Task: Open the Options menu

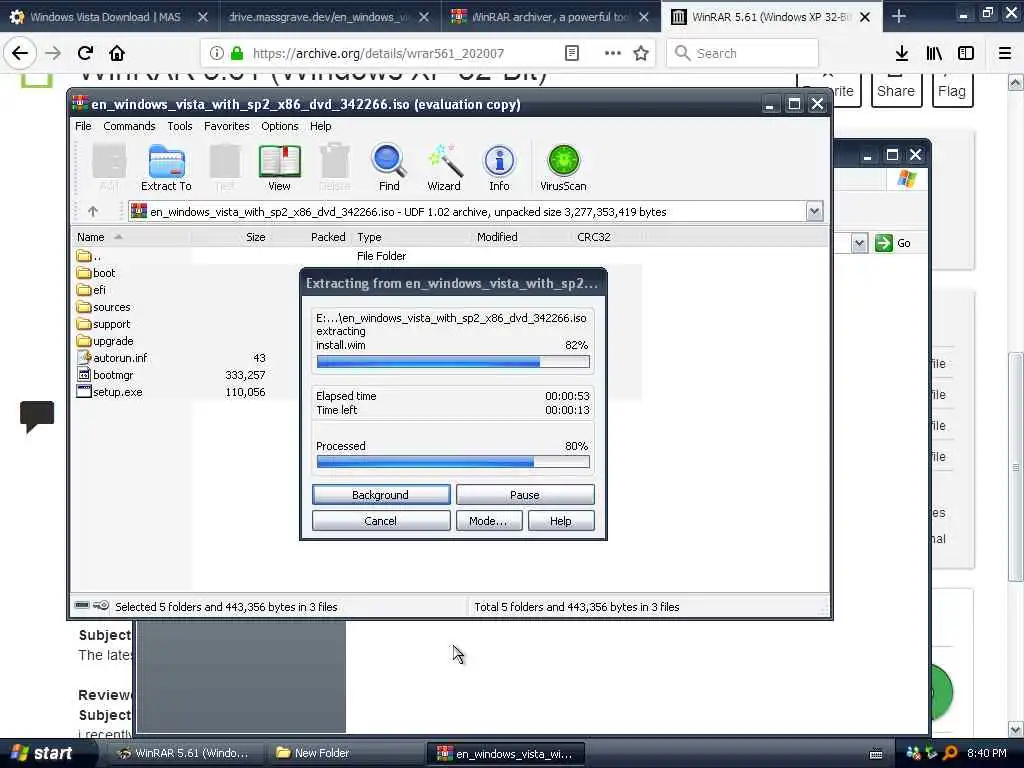Action: click(280, 126)
